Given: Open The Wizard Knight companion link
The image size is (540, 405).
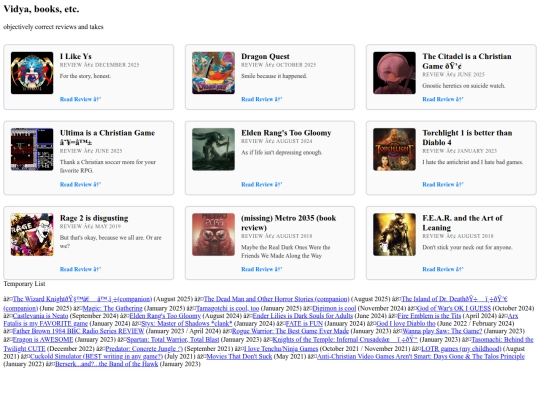Looking at the screenshot, I should 82,299.
